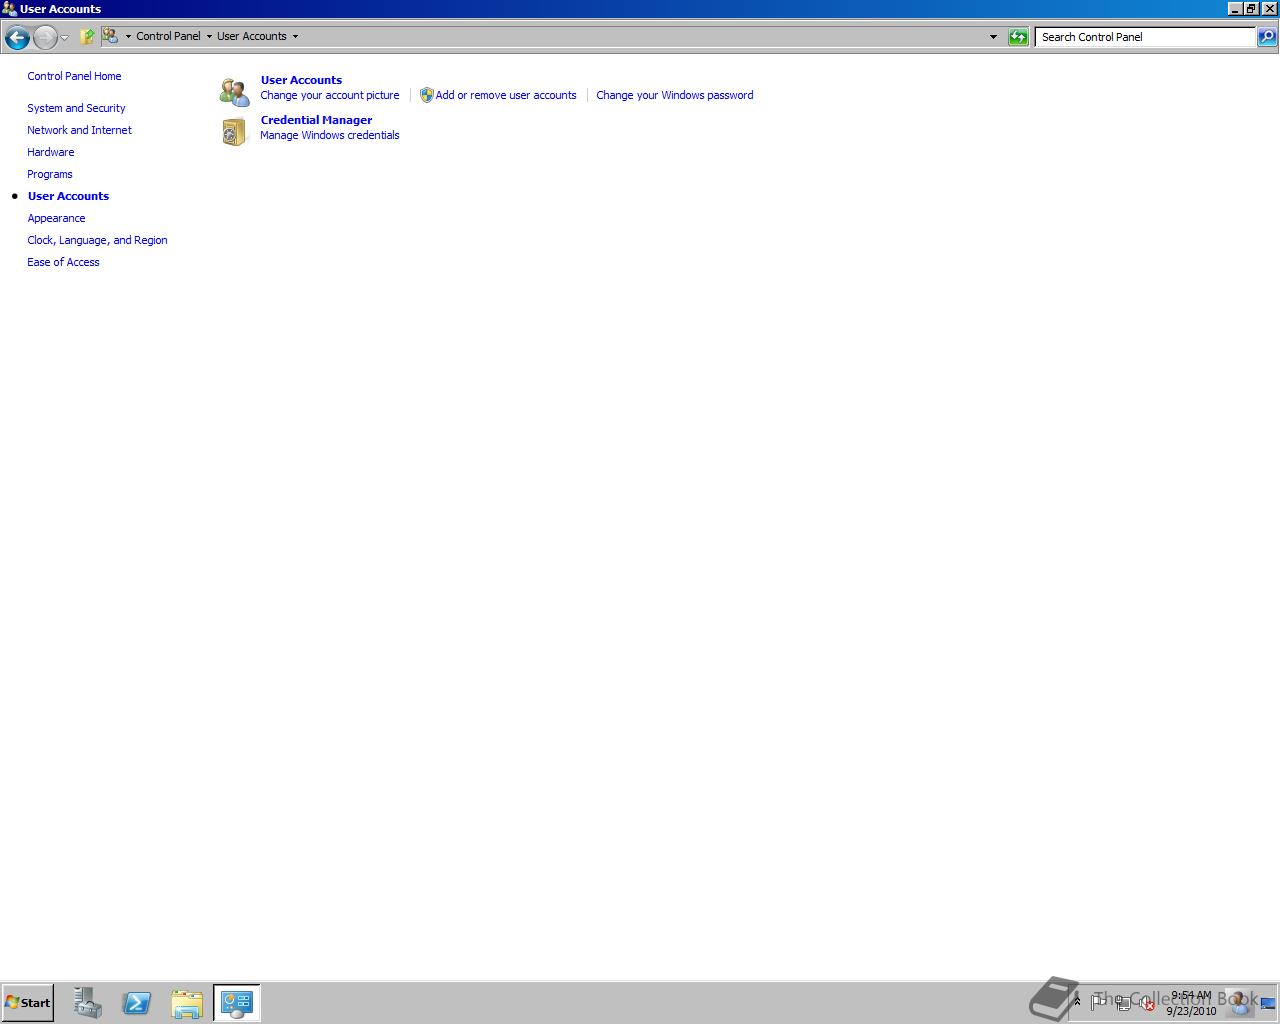Open Network and Internet category
The height and width of the screenshot is (1024, 1280).
point(79,130)
